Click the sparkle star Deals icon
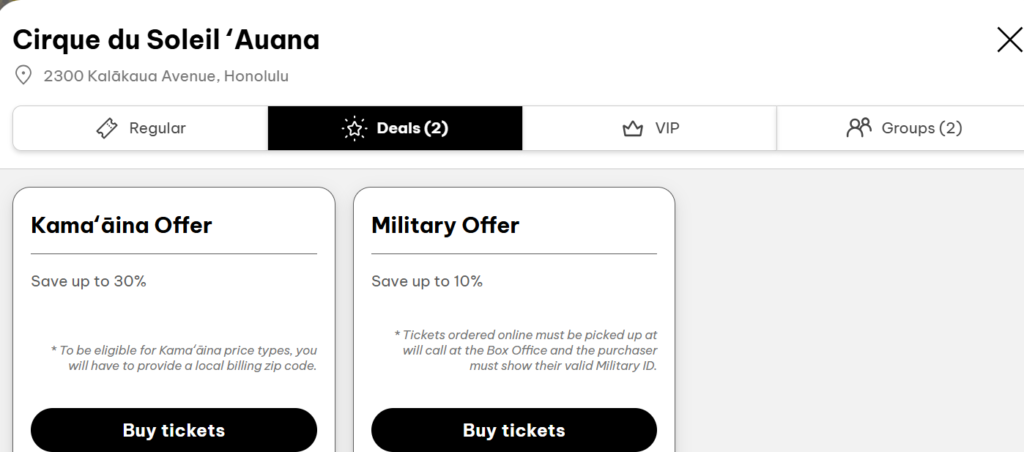This screenshot has height=452, width=1024. click(354, 128)
